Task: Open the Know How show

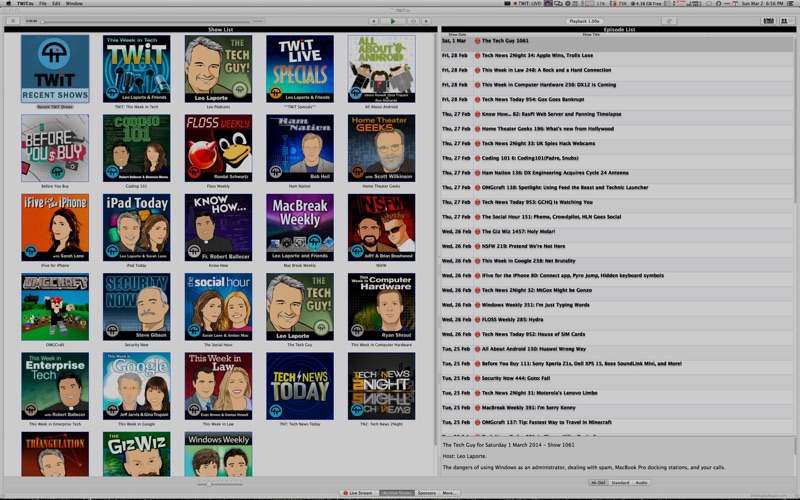Action: (218, 228)
